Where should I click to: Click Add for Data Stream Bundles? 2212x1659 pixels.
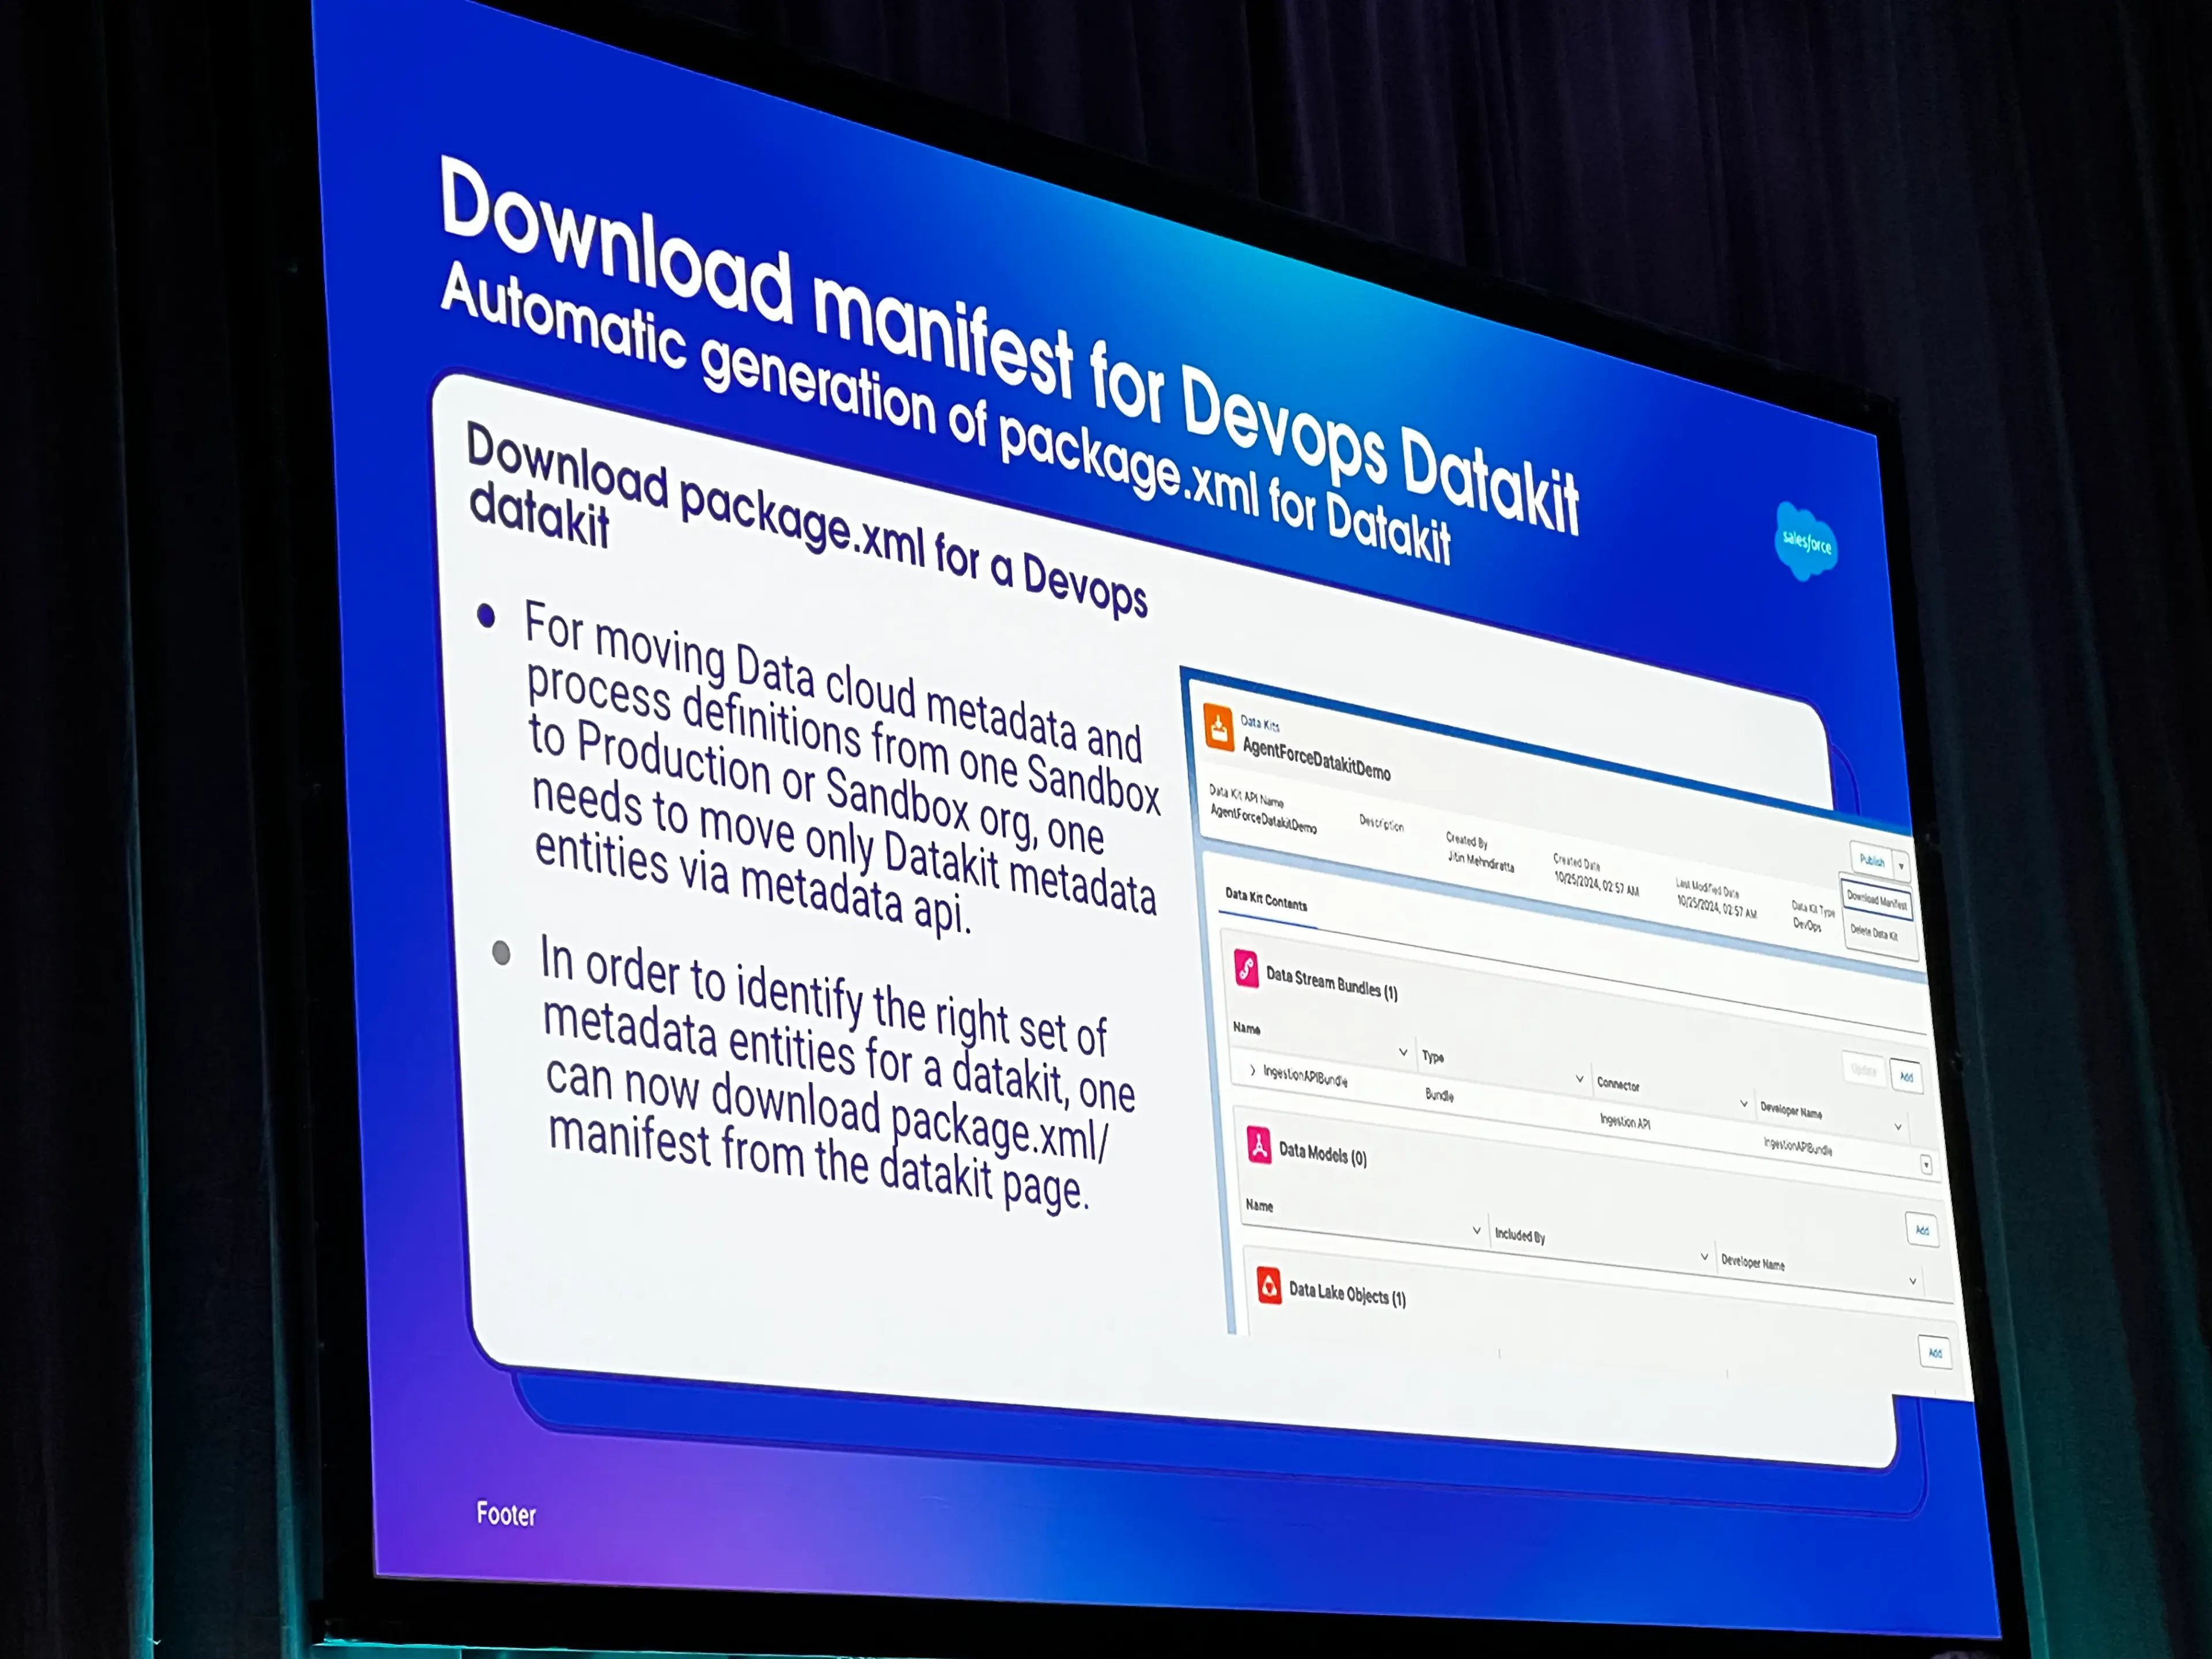pos(1907,1077)
